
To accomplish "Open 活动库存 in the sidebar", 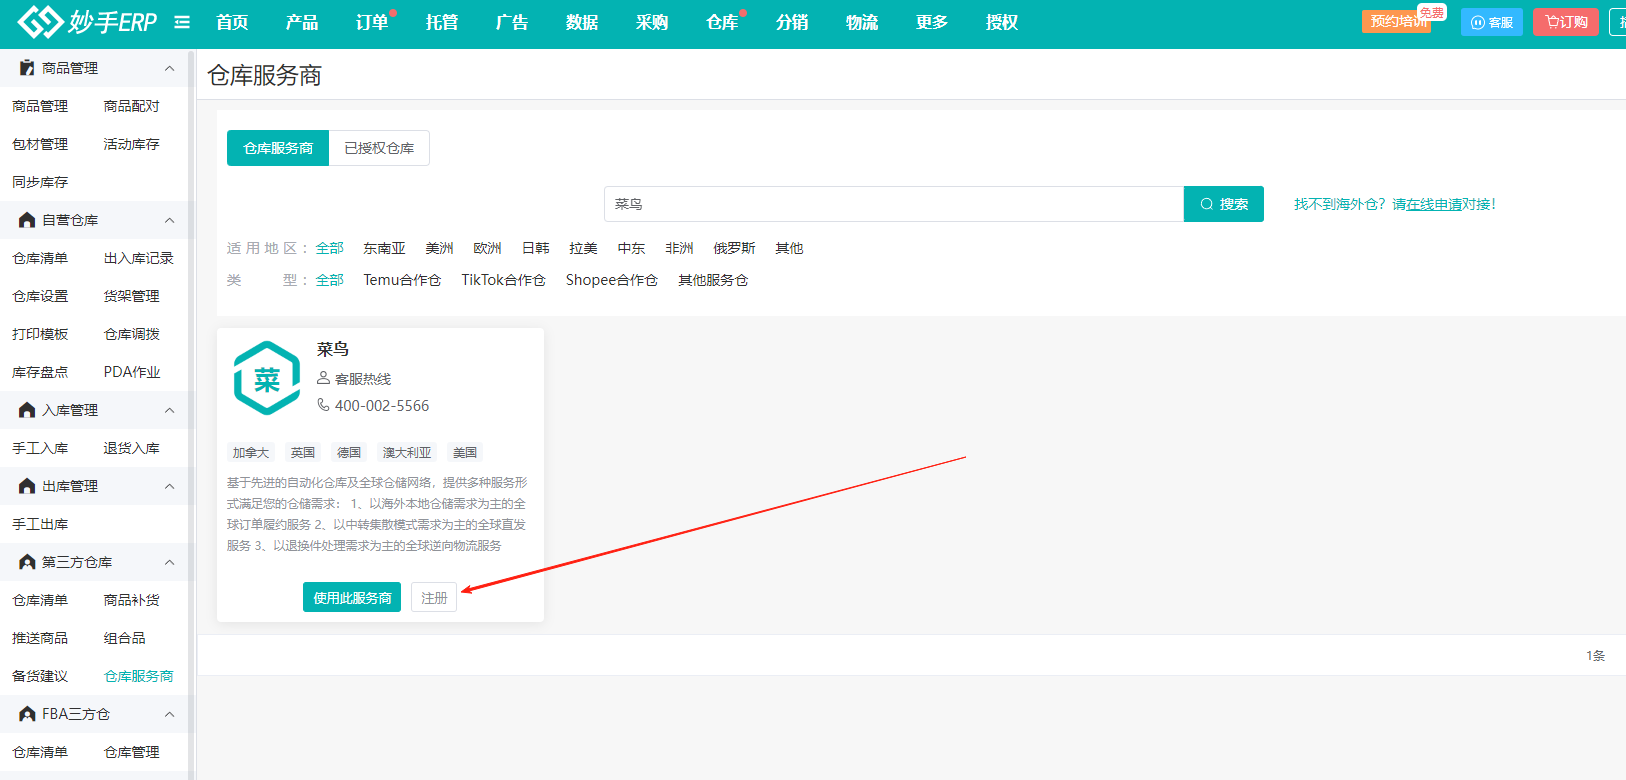I will [x=132, y=144].
